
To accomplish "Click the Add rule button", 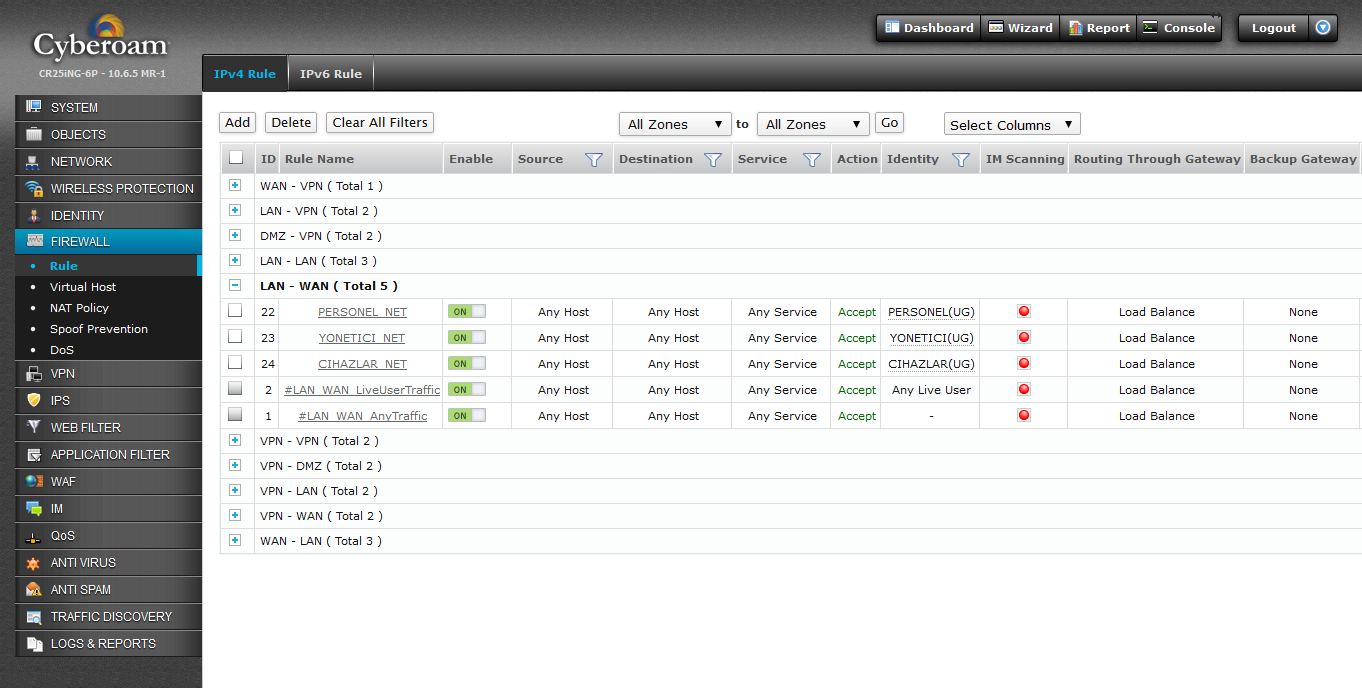I will [237, 122].
